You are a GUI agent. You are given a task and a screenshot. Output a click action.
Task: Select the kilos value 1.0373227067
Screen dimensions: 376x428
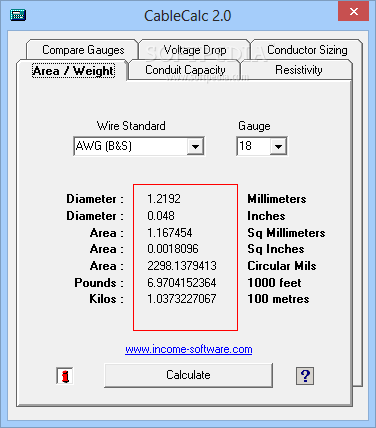pos(182,299)
